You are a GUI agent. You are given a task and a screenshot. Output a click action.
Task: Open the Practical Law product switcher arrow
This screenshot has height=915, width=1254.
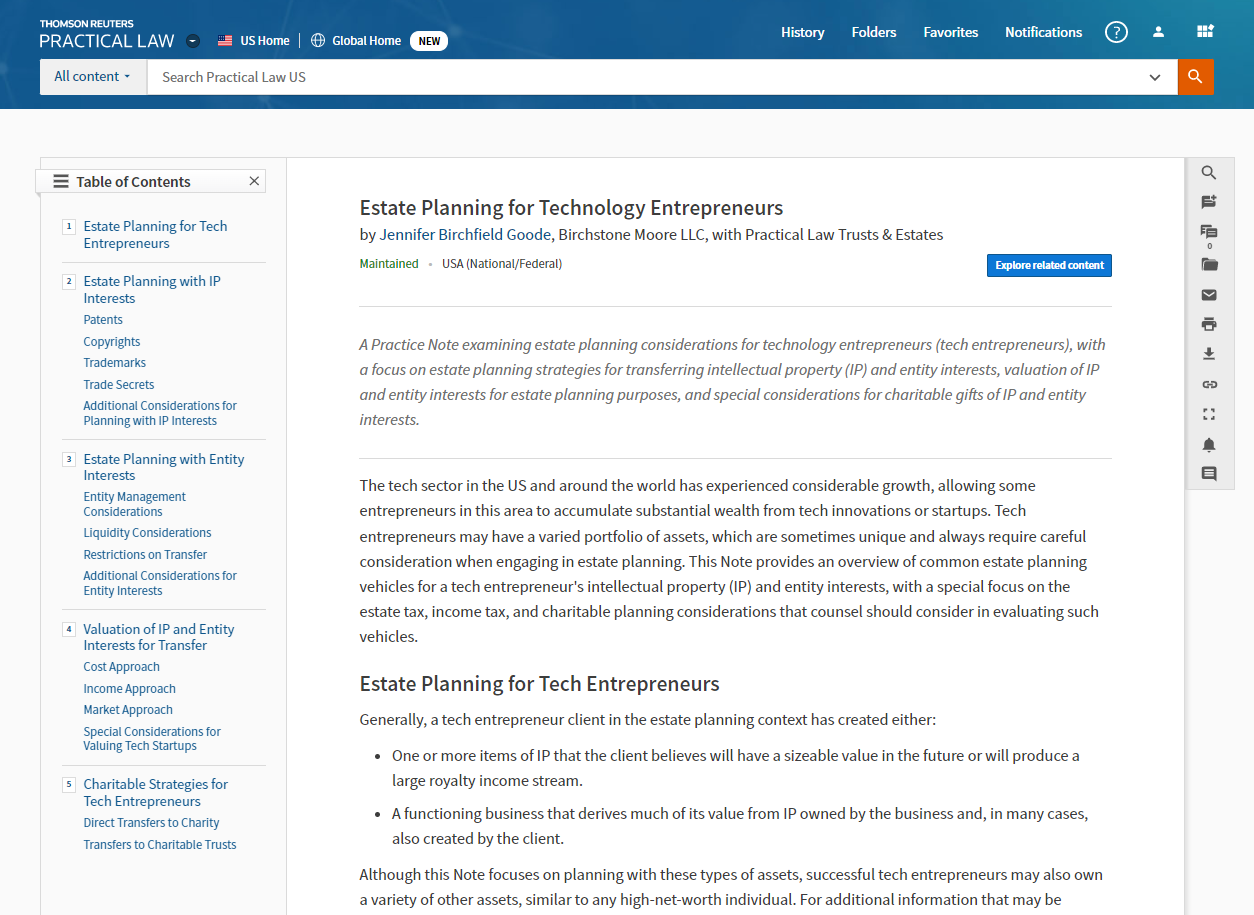[x=193, y=41]
